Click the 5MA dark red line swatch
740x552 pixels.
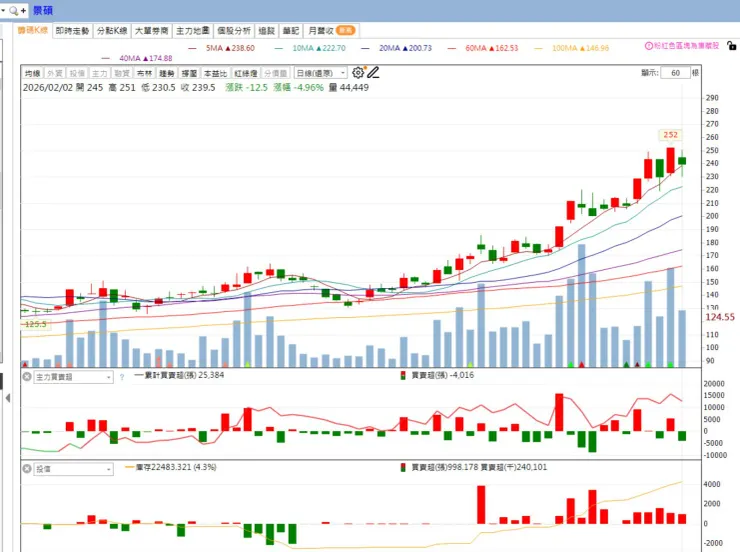coord(192,48)
